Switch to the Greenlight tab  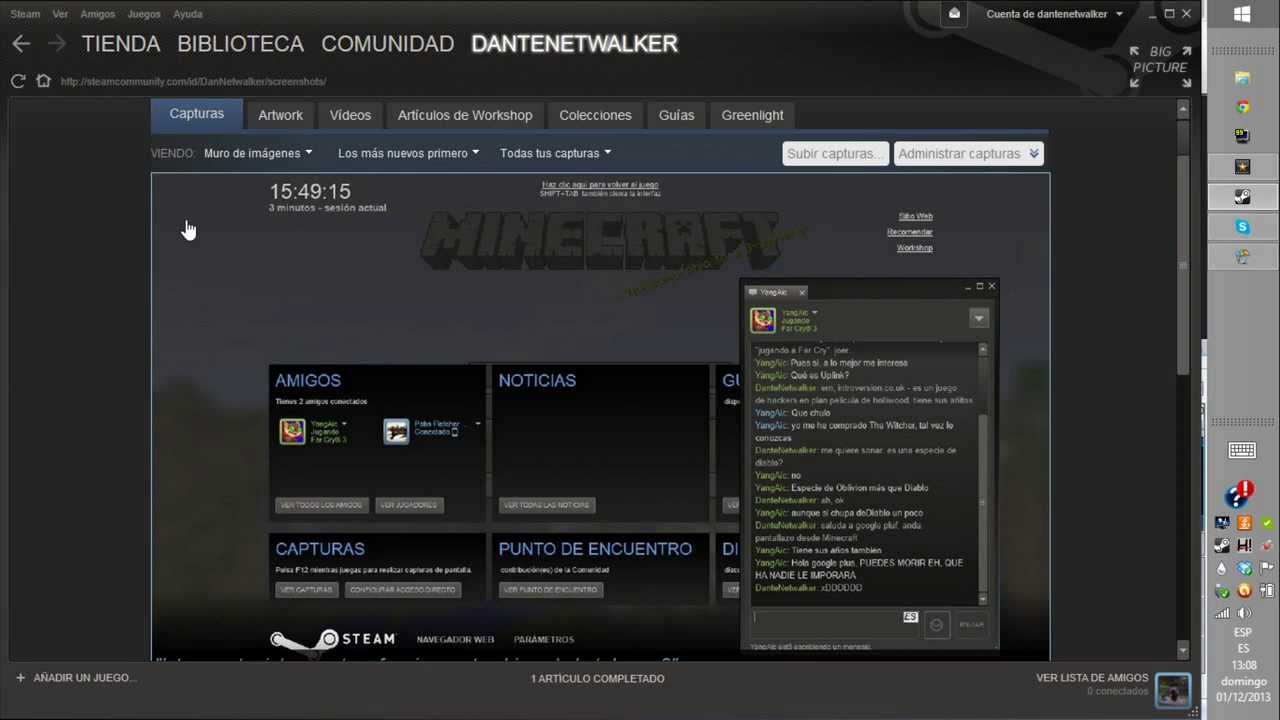click(x=752, y=115)
